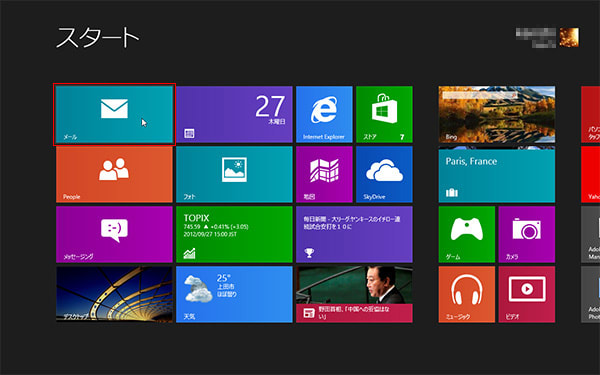Click the 木曜日 weekday text
This screenshot has width=600, height=375.
[x=277, y=122]
